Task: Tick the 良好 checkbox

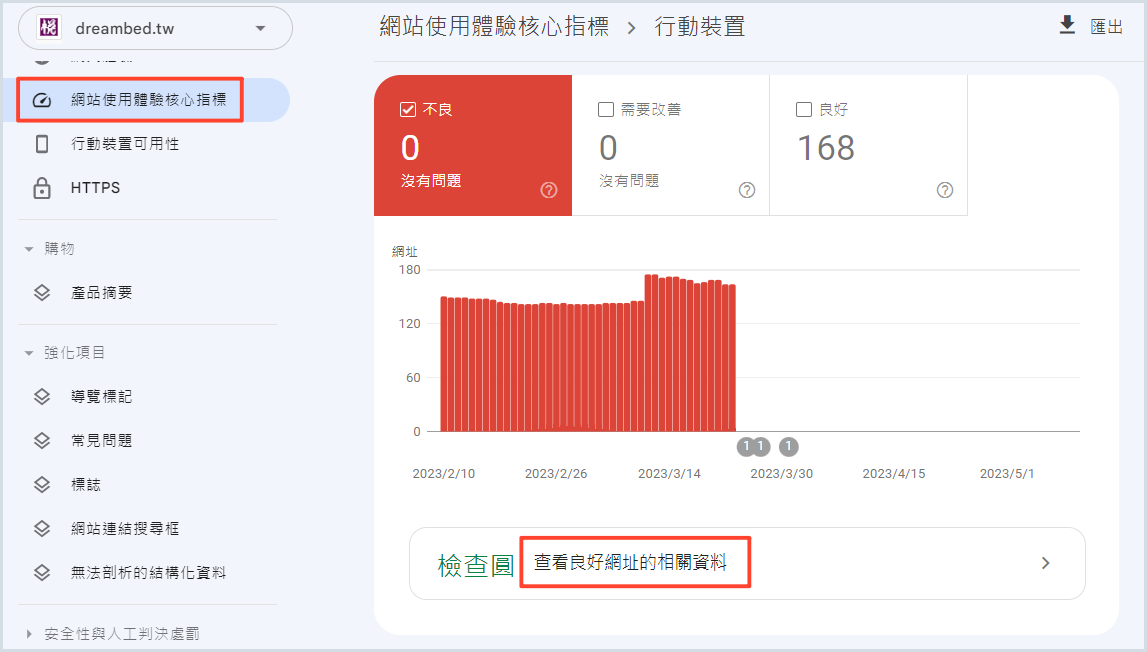Action: pyautogui.click(x=803, y=109)
